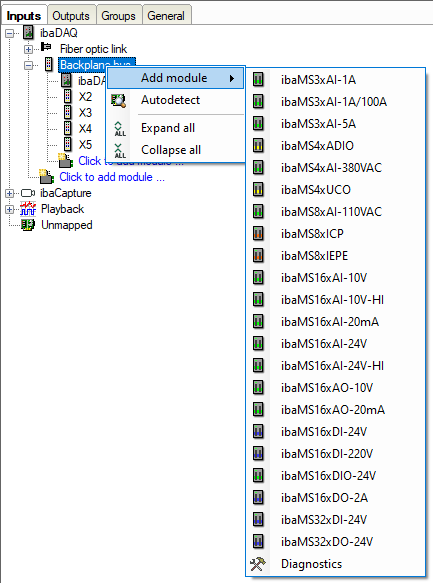
Task: Click the Expand all arrows icon
Action: tap(120, 129)
